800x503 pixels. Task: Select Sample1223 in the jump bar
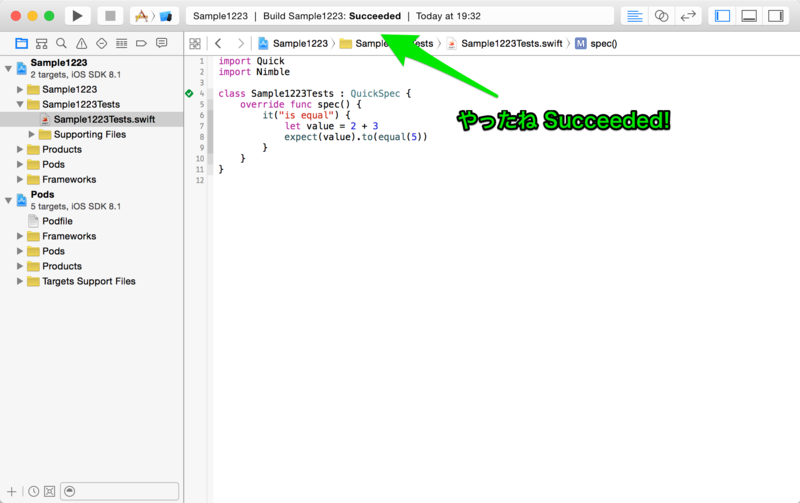click(293, 43)
